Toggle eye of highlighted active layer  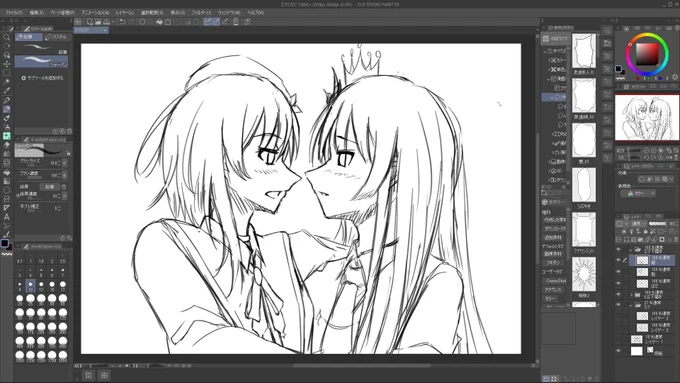point(619,260)
